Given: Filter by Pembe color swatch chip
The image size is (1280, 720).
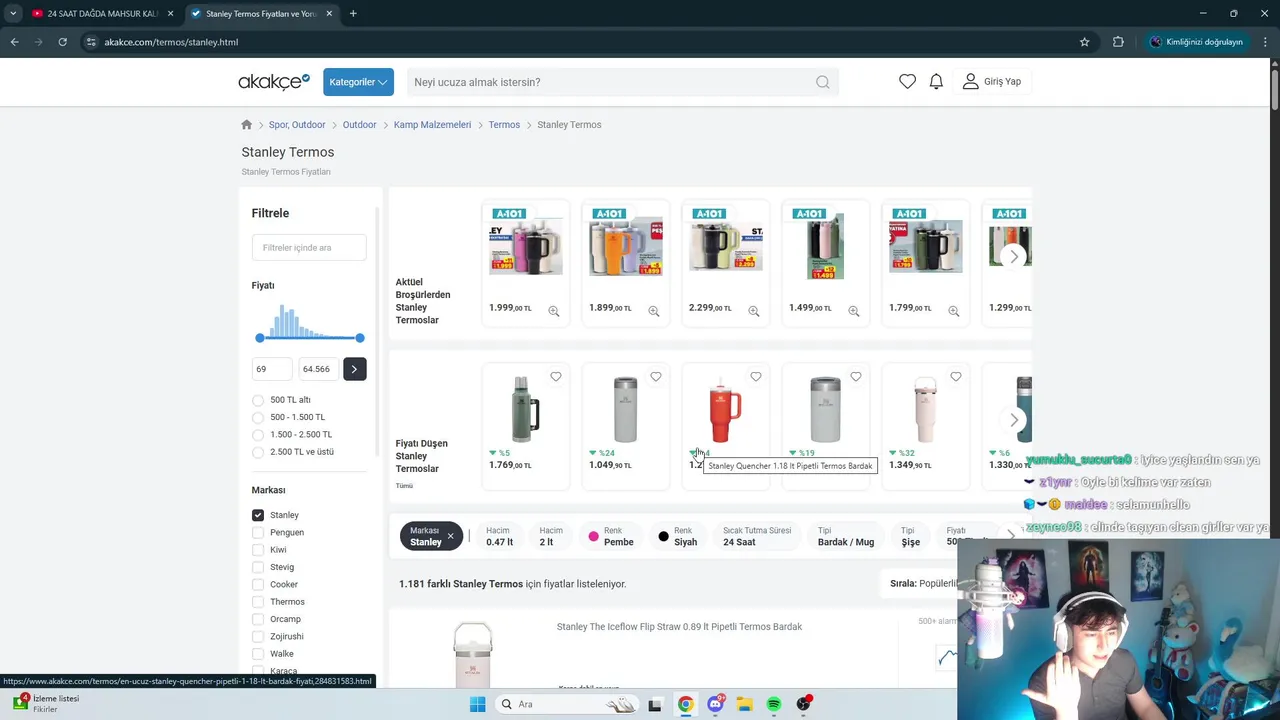Looking at the screenshot, I should [x=611, y=536].
